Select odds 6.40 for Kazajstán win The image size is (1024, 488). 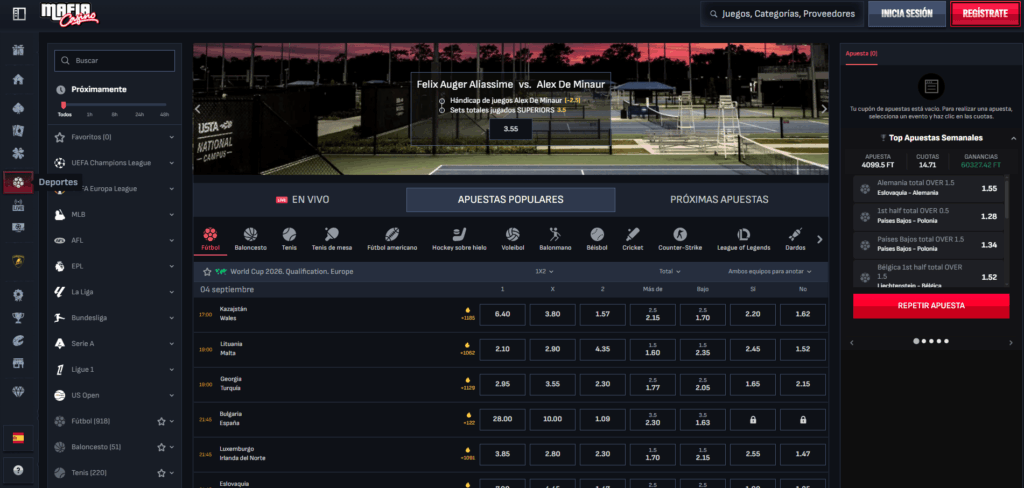click(502, 314)
